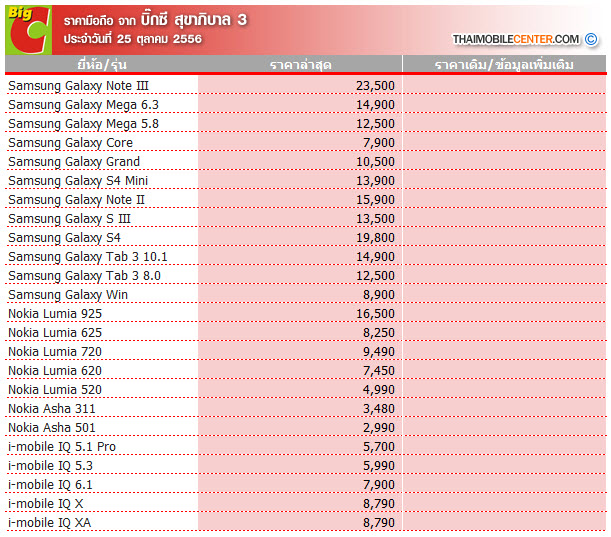The width and height of the screenshot is (611, 537).
Task: Click the 16,500 price value
Action: pyautogui.click(x=375, y=314)
